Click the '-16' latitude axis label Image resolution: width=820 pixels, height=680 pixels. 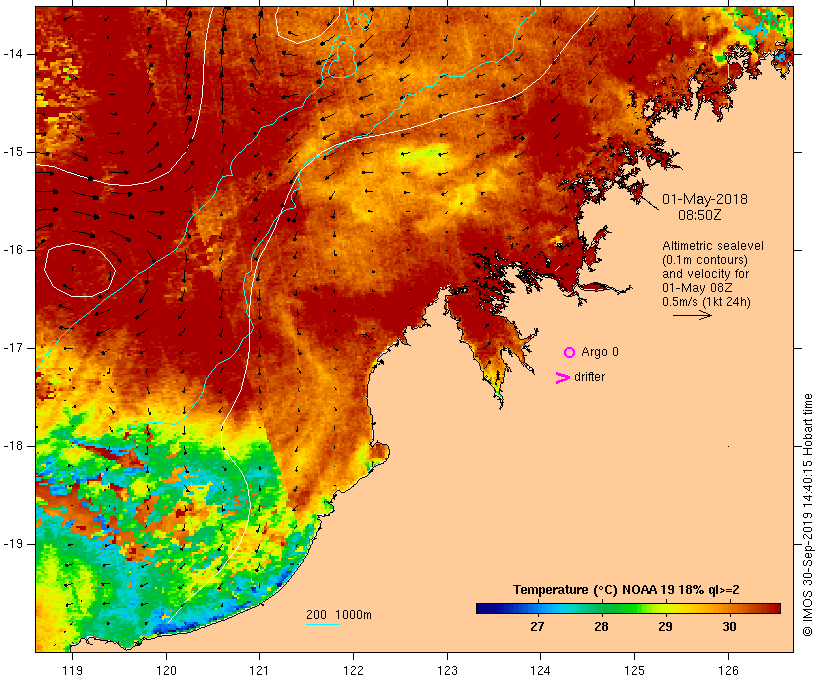[13, 250]
